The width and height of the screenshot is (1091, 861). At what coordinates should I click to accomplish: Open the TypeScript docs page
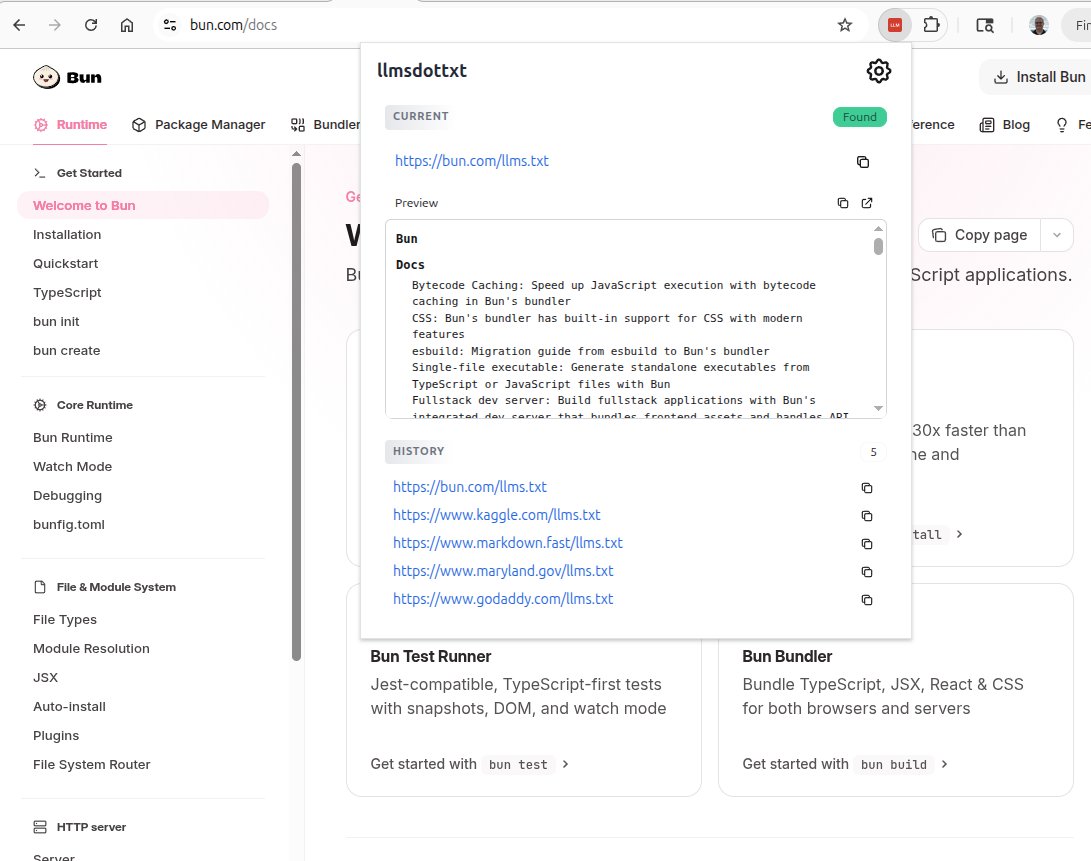point(67,293)
